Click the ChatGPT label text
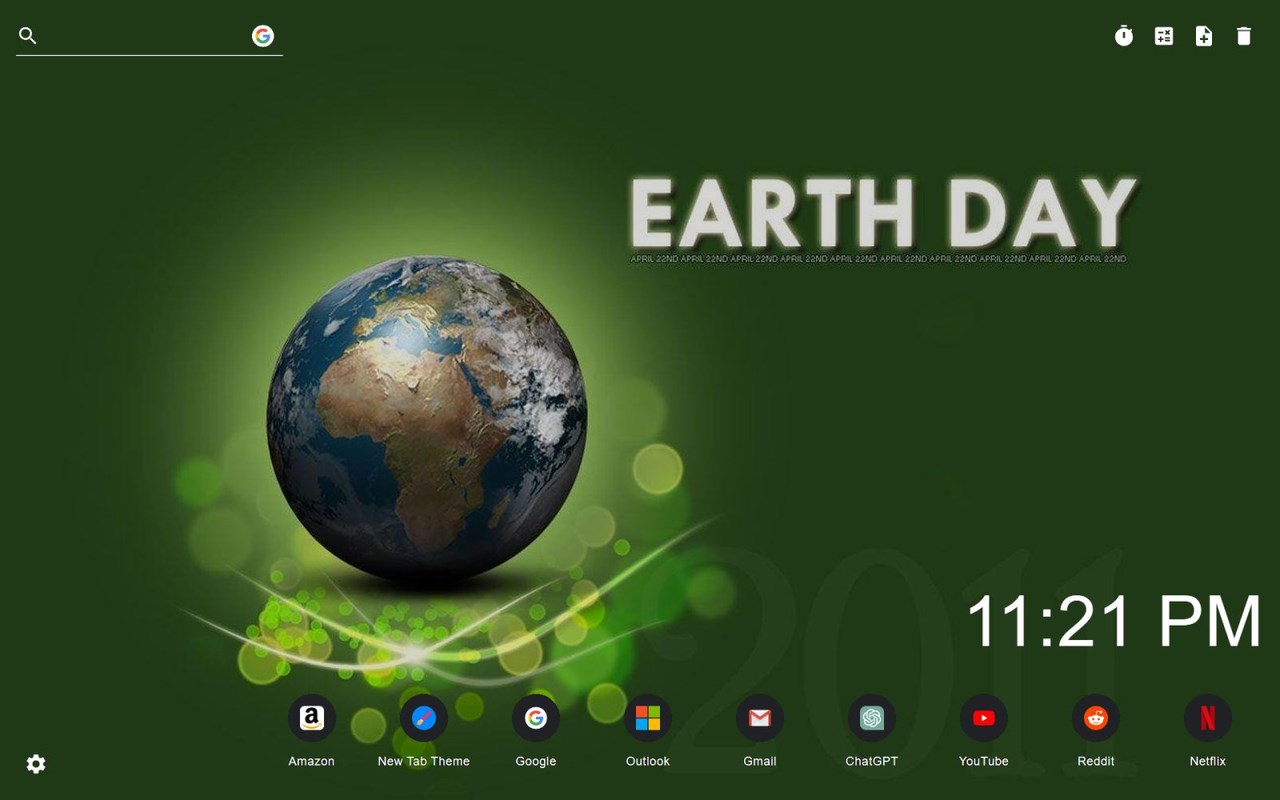This screenshot has height=800, width=1280. point(872,761)
